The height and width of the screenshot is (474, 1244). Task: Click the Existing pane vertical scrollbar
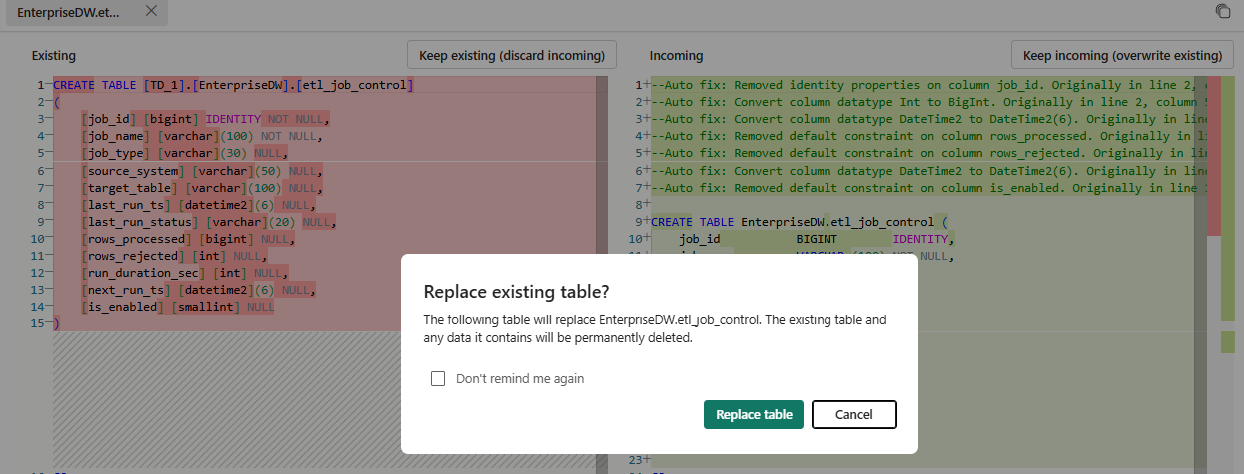pos(602,275)
